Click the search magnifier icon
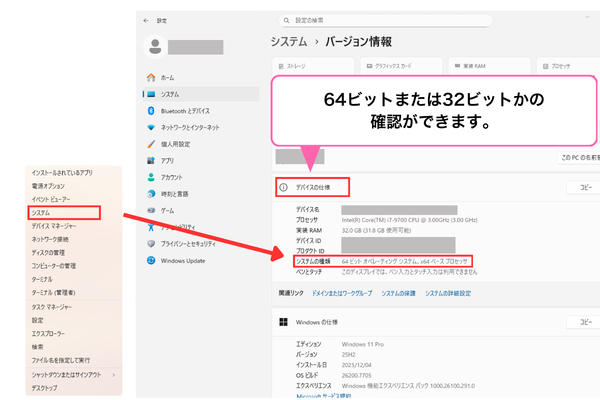 [286, 20]
